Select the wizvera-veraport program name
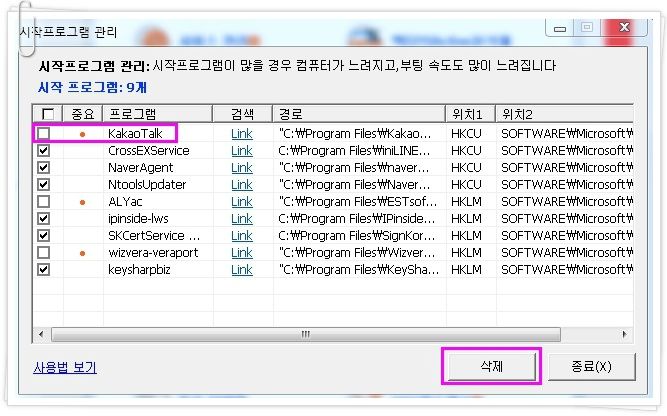This screenshot has width=667, height=416. coord(153,253)
